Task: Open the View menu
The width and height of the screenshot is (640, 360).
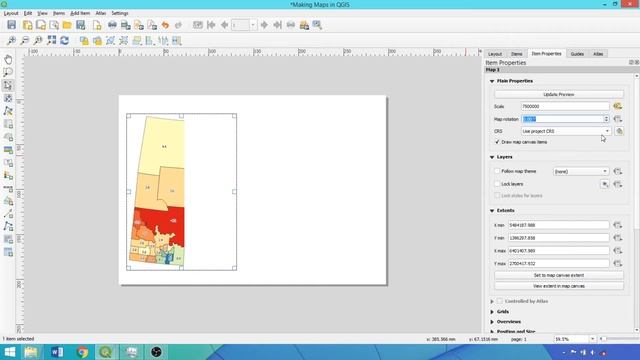Action: pos(42,13)
